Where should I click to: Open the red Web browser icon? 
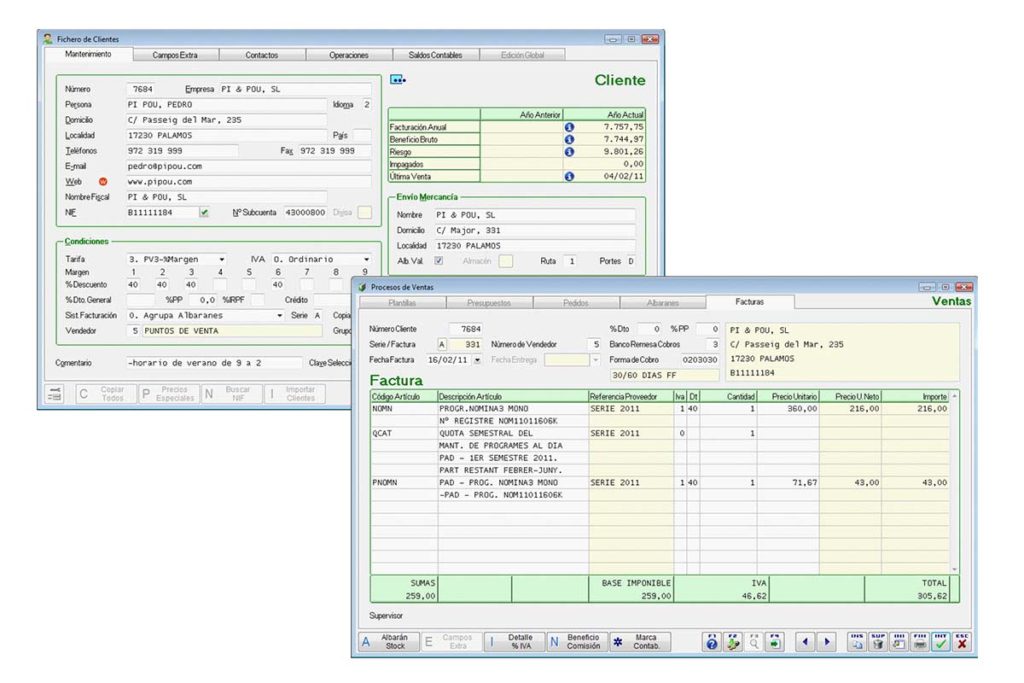pos(103,182)
